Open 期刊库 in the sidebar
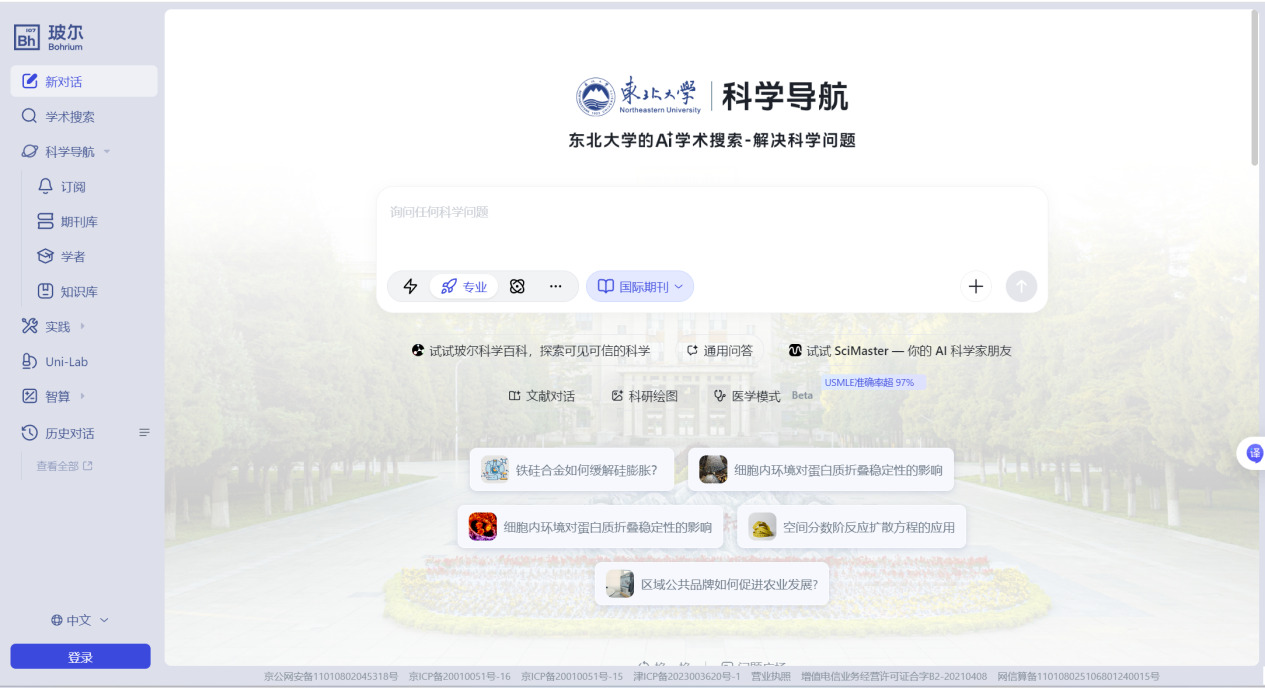Screen dimensions: 1265x688 [78, 222]
